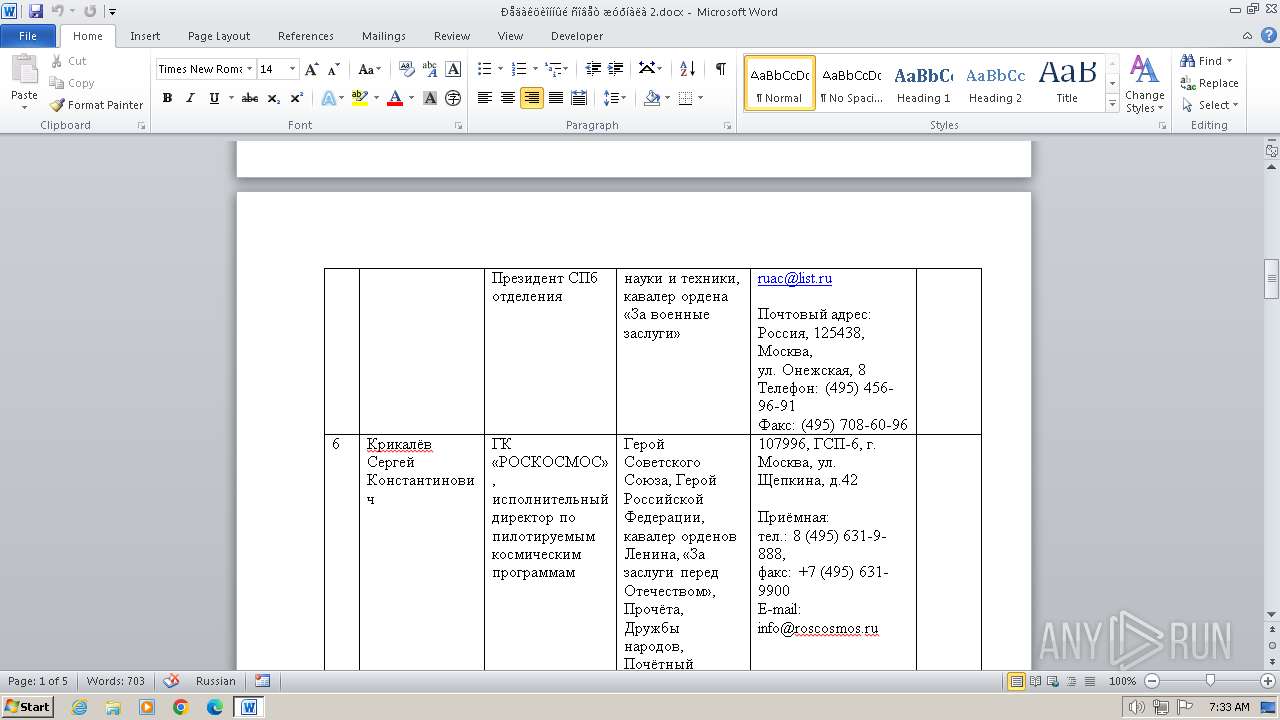
Task: Open Change Styles menu
Action: coord(1144,85)
